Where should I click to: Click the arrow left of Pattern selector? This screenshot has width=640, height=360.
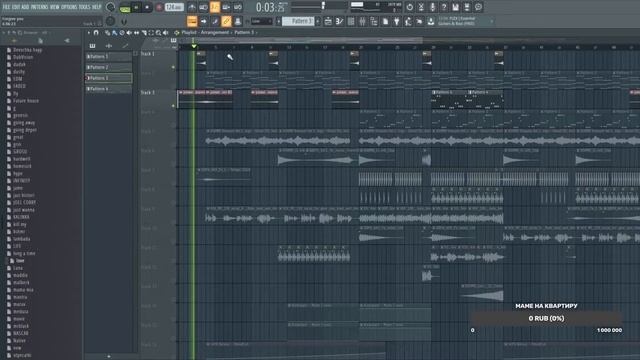click(279, 21)
